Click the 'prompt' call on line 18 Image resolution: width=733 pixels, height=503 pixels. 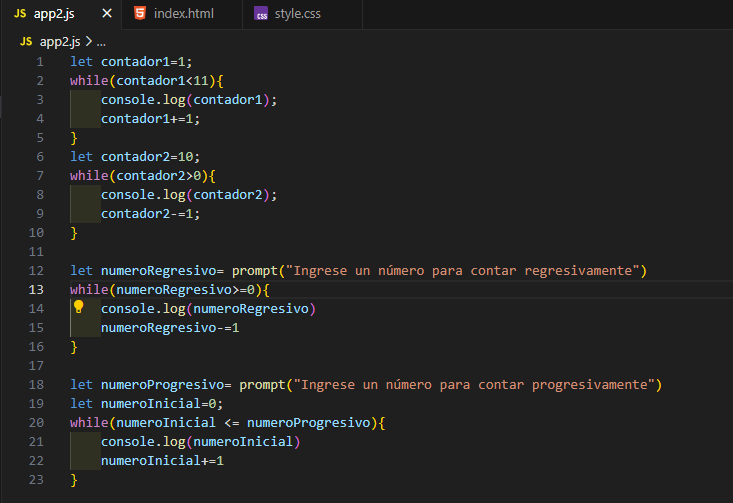click(x=262, y=385)
